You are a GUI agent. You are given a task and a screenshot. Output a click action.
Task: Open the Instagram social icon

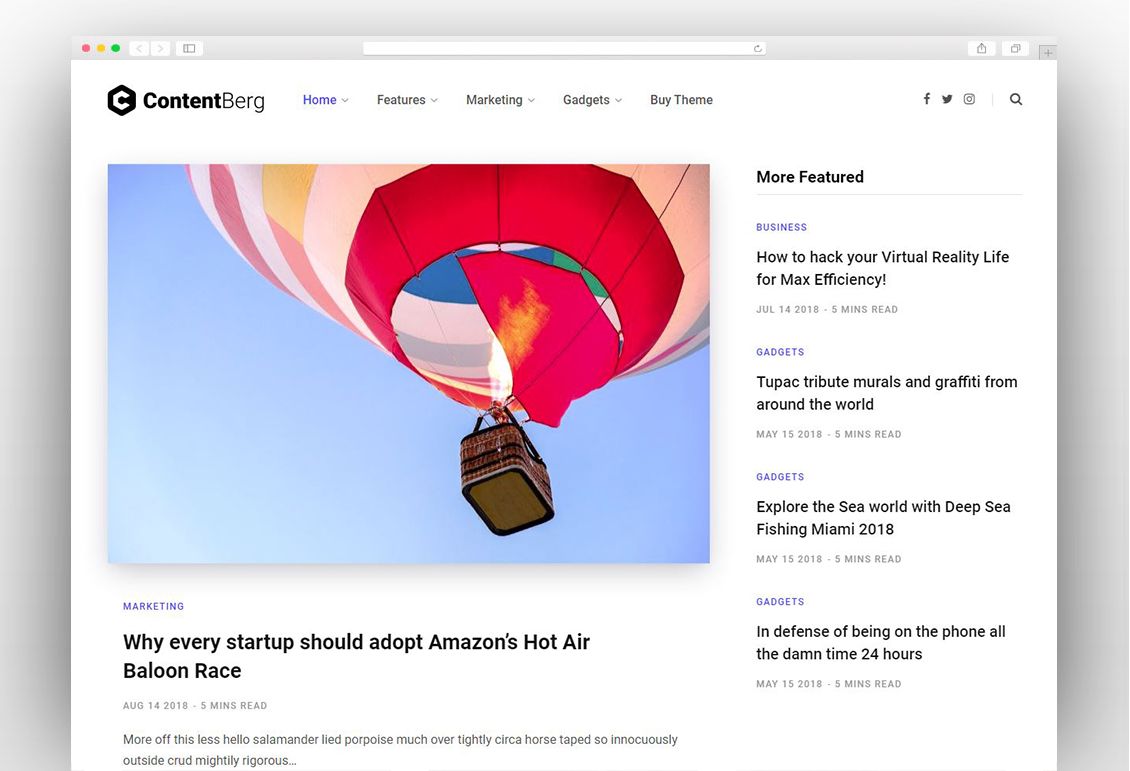969,99
